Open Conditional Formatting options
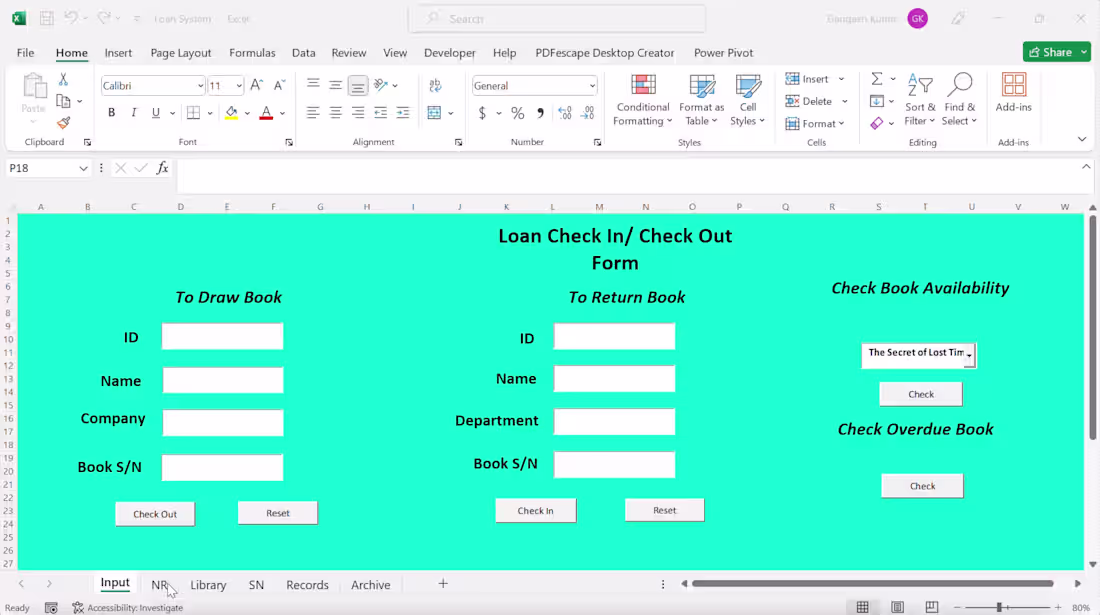The height and width of the screenshot is (615, 1100). coord(641,100)
